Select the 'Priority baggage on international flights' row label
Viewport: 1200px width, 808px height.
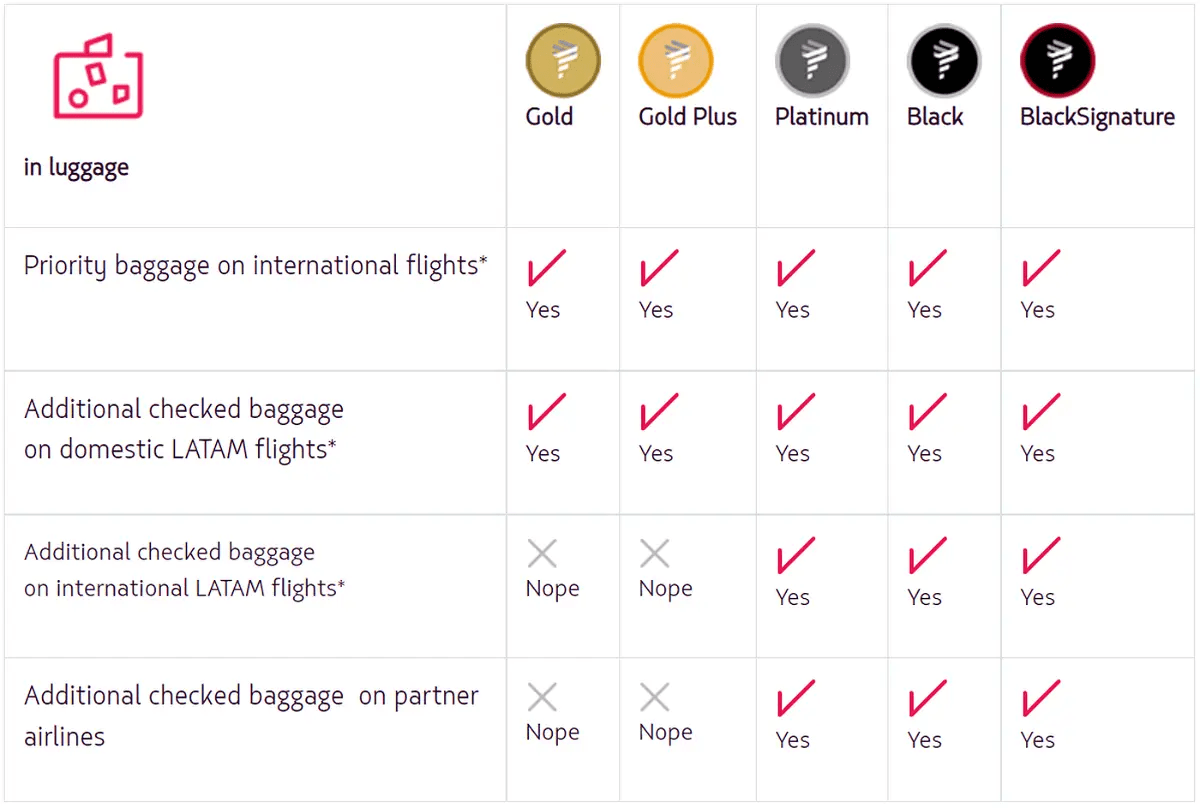(255, 266)
